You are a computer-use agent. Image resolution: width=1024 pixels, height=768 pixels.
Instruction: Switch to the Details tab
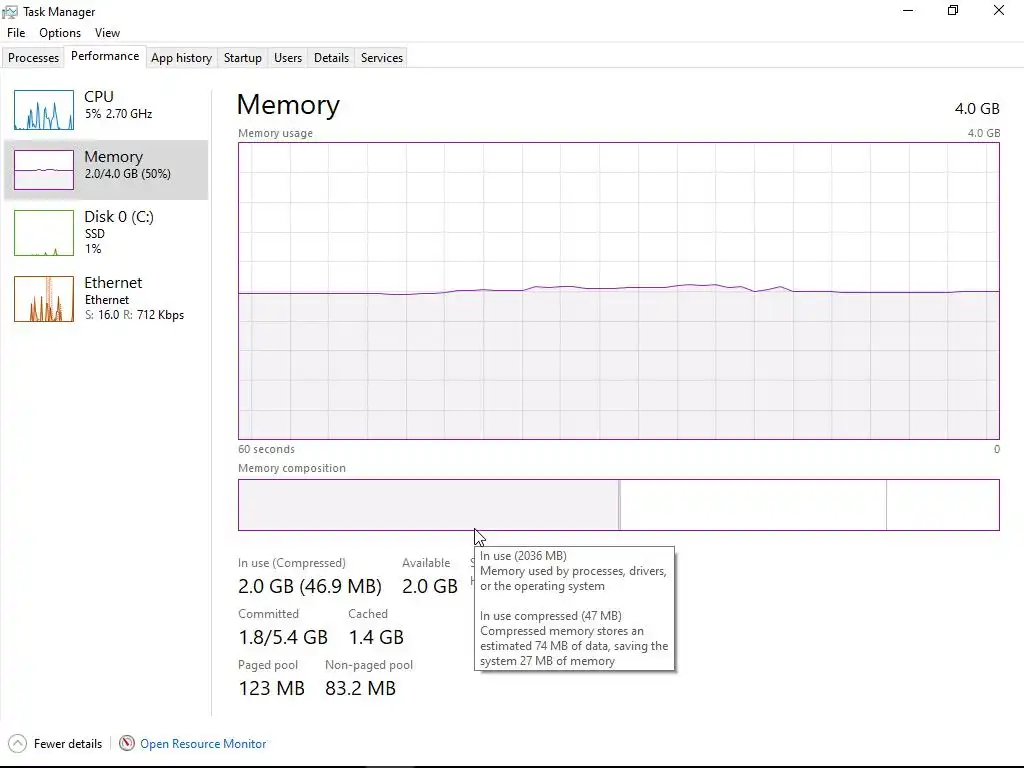pos(331,58)
